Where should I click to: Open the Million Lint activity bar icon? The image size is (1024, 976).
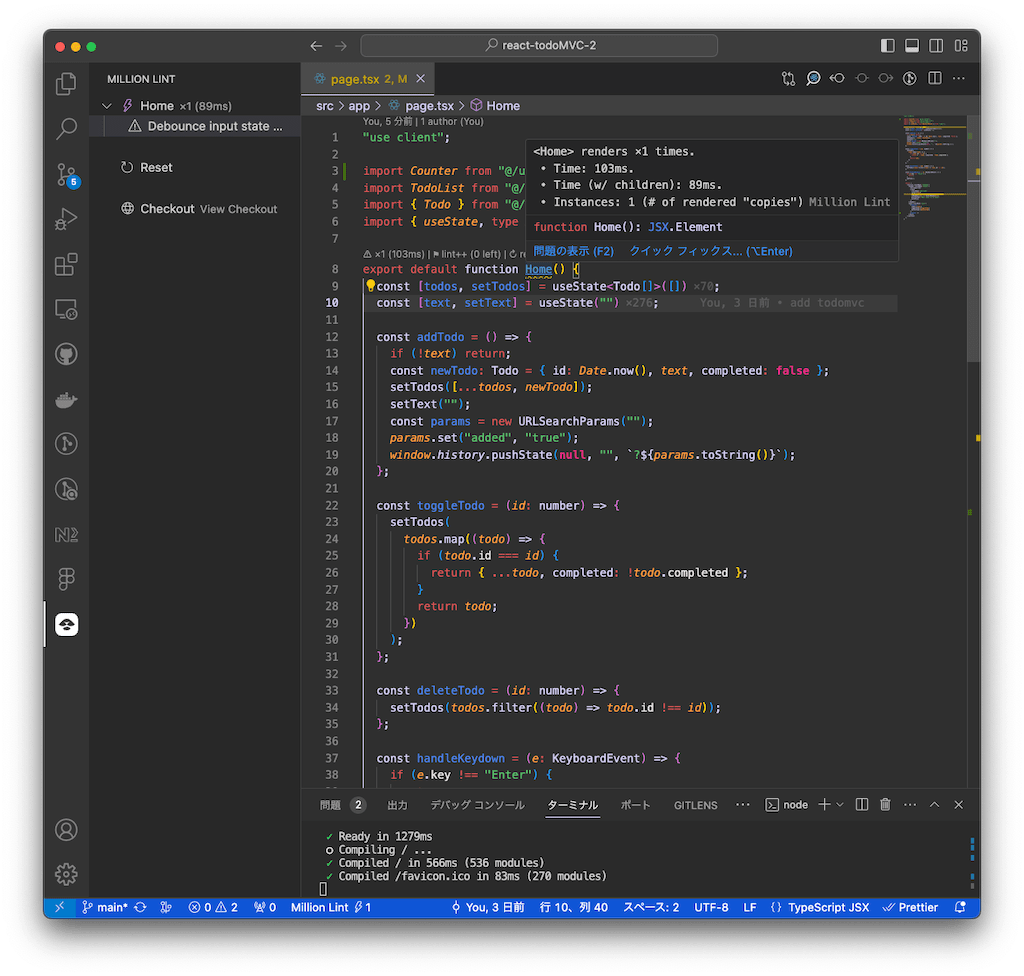click(66, 624)
